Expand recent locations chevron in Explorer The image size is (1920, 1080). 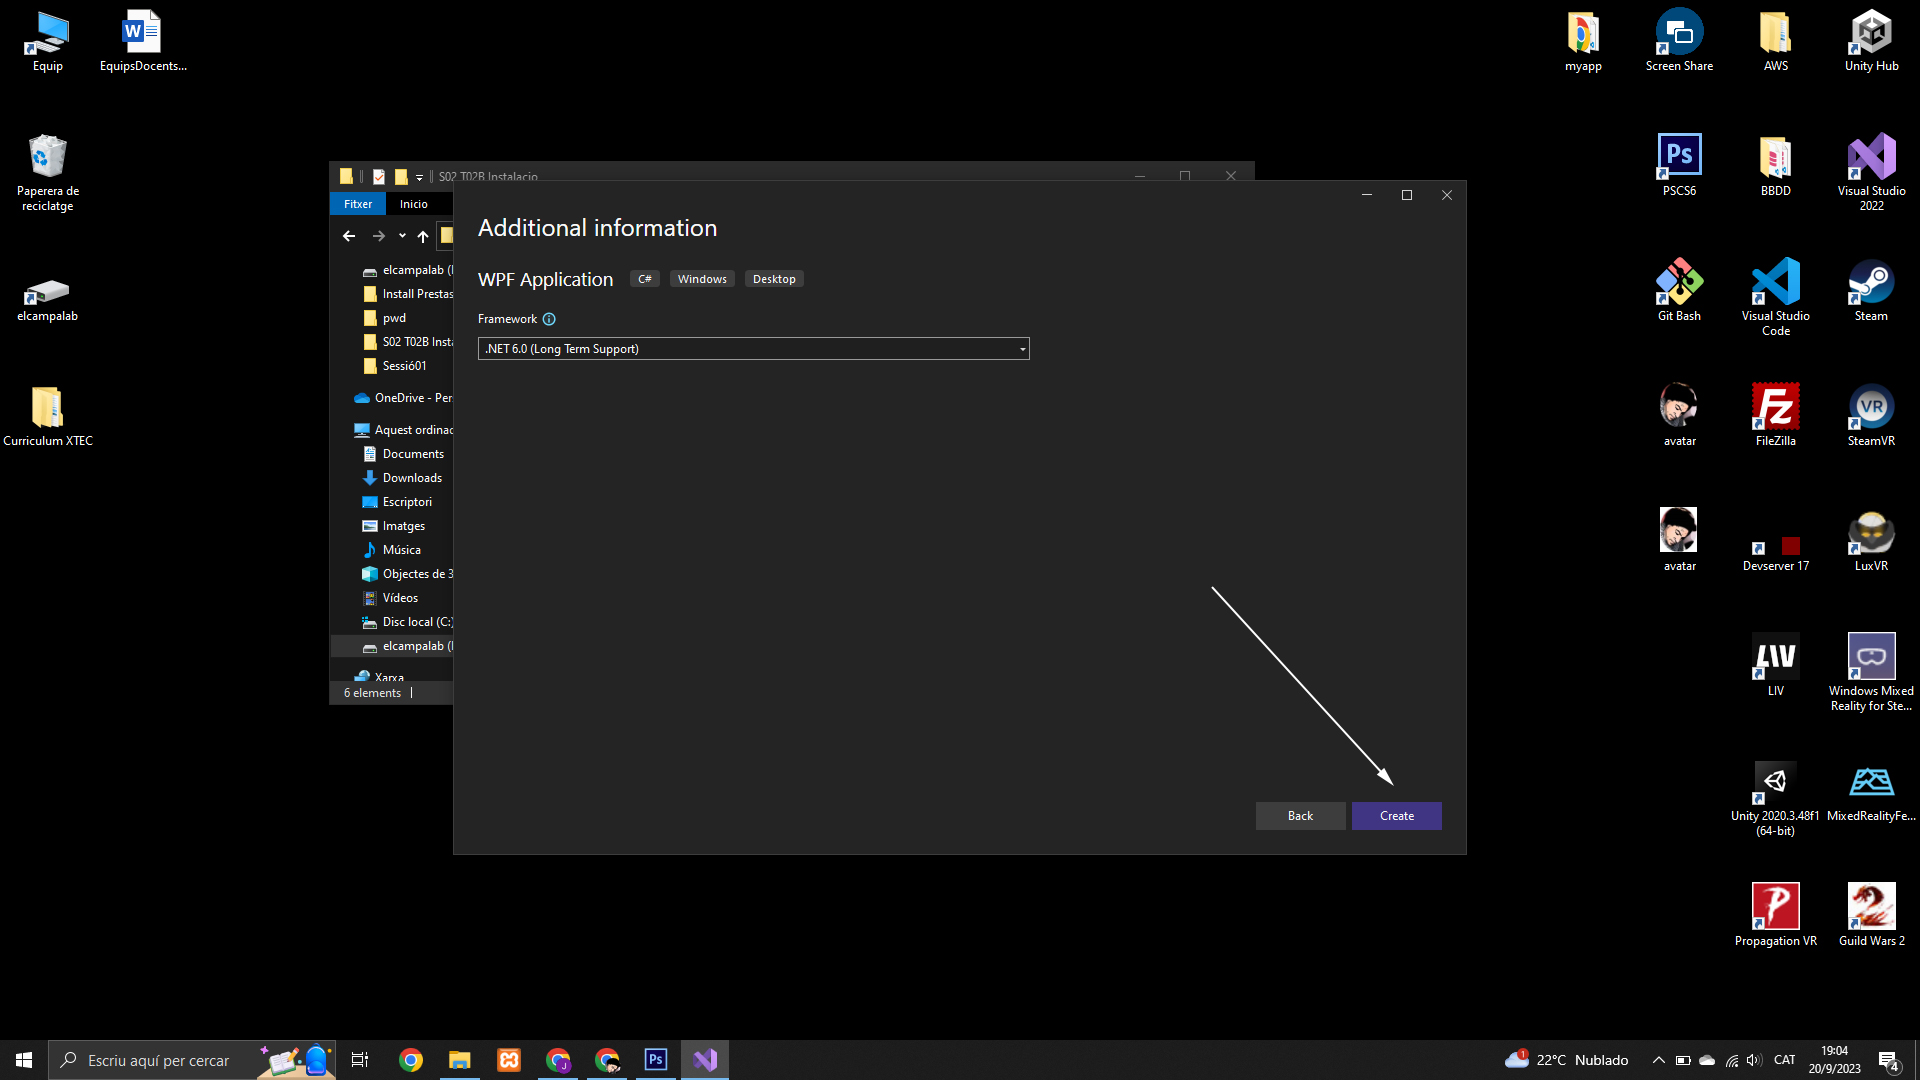(402, 237)
